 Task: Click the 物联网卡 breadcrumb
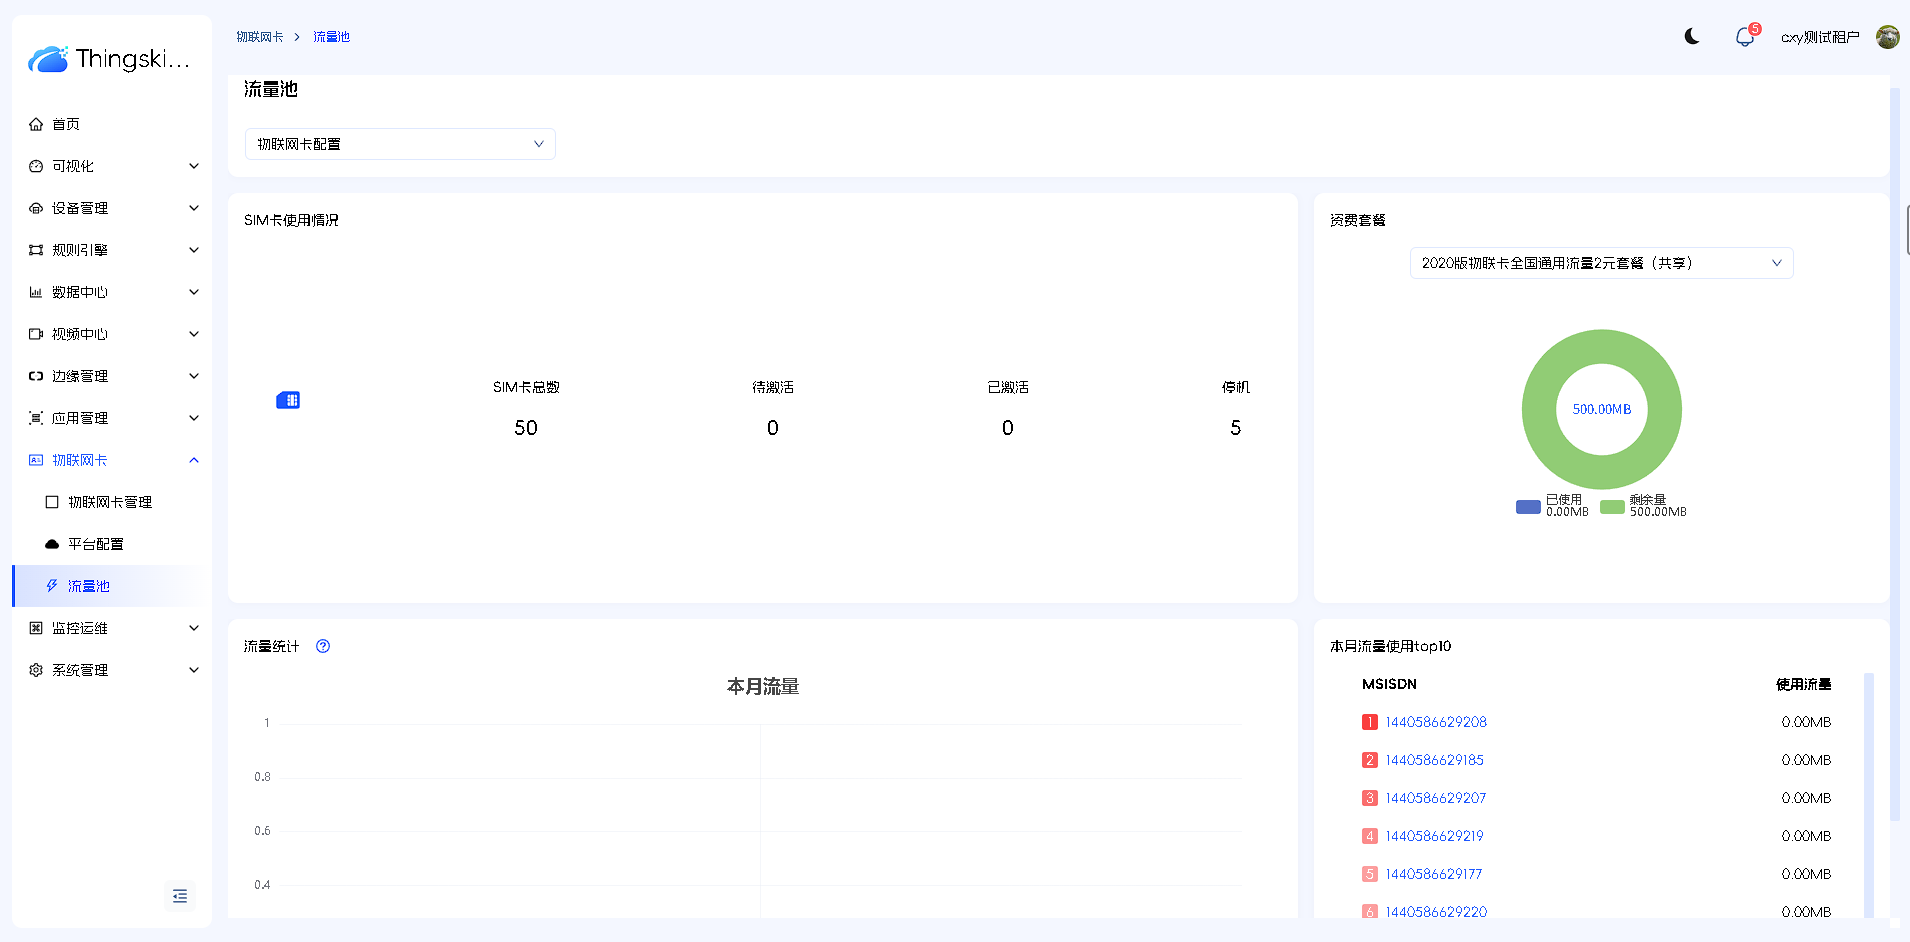pos(260,37)
